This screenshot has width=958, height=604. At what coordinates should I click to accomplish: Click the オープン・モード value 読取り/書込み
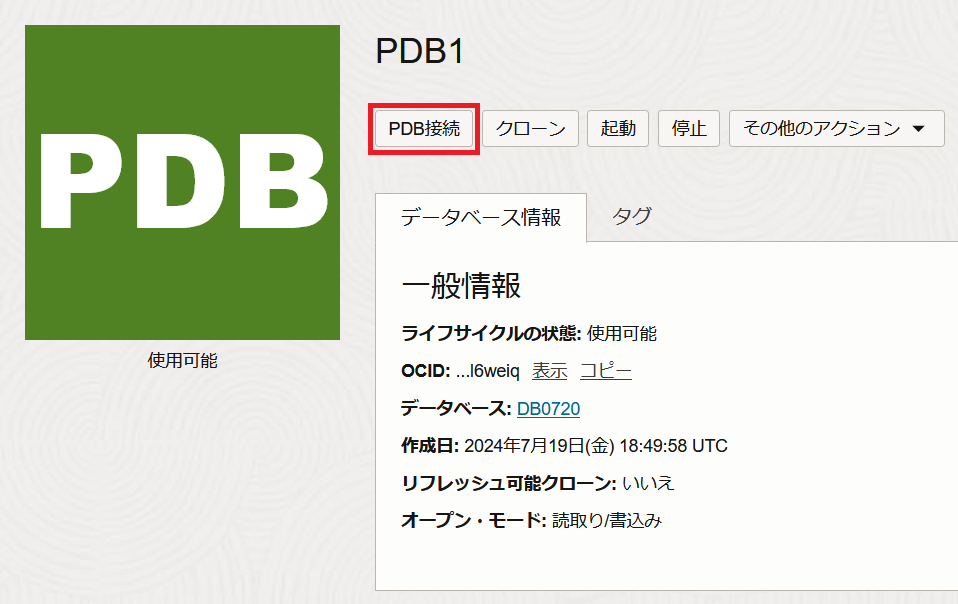pyautogui.click(x=607, y=521)
